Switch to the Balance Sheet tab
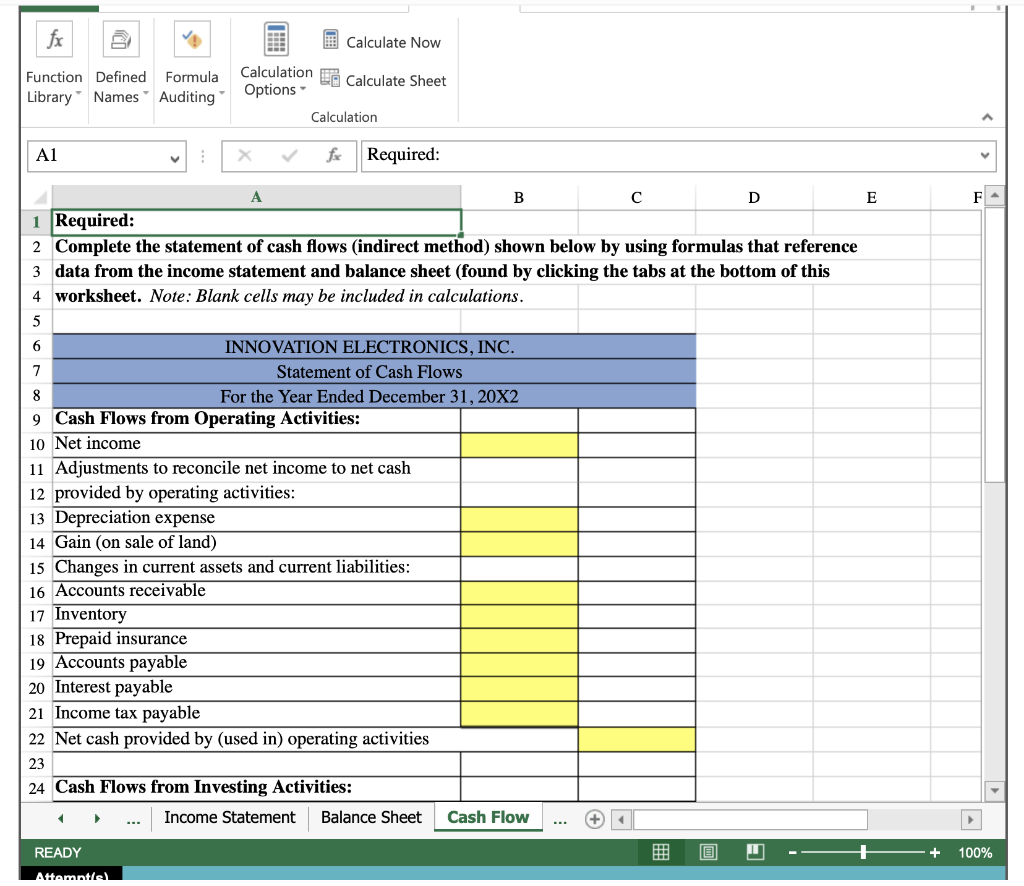1024x886 pixels. tap(371, 817)
